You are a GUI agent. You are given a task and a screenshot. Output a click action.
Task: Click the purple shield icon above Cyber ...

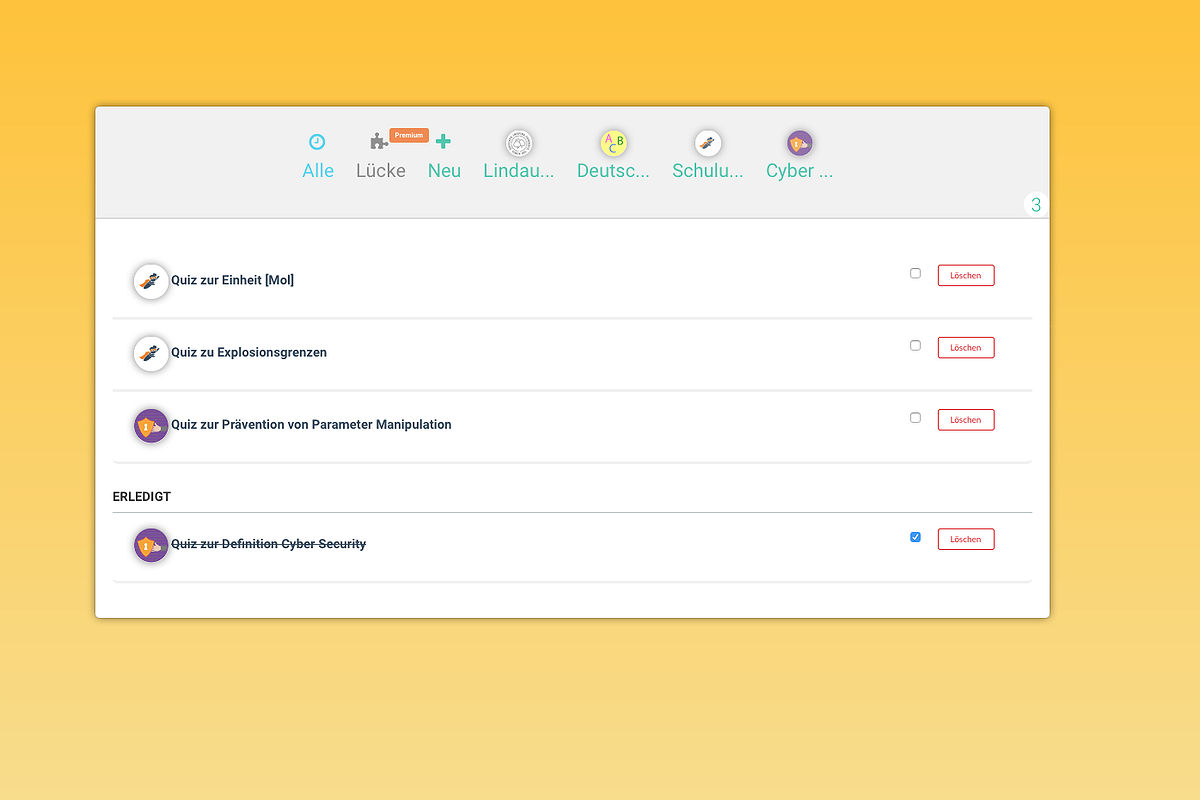[x=799, y=143]
